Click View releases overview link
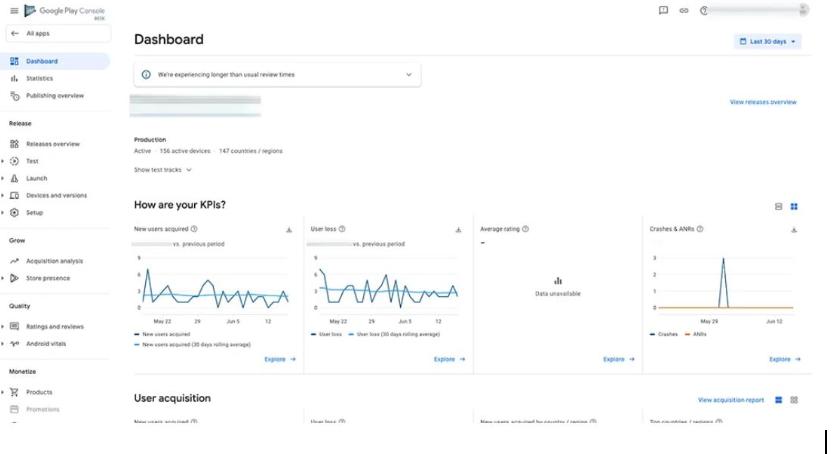 [x=763, y=102]
